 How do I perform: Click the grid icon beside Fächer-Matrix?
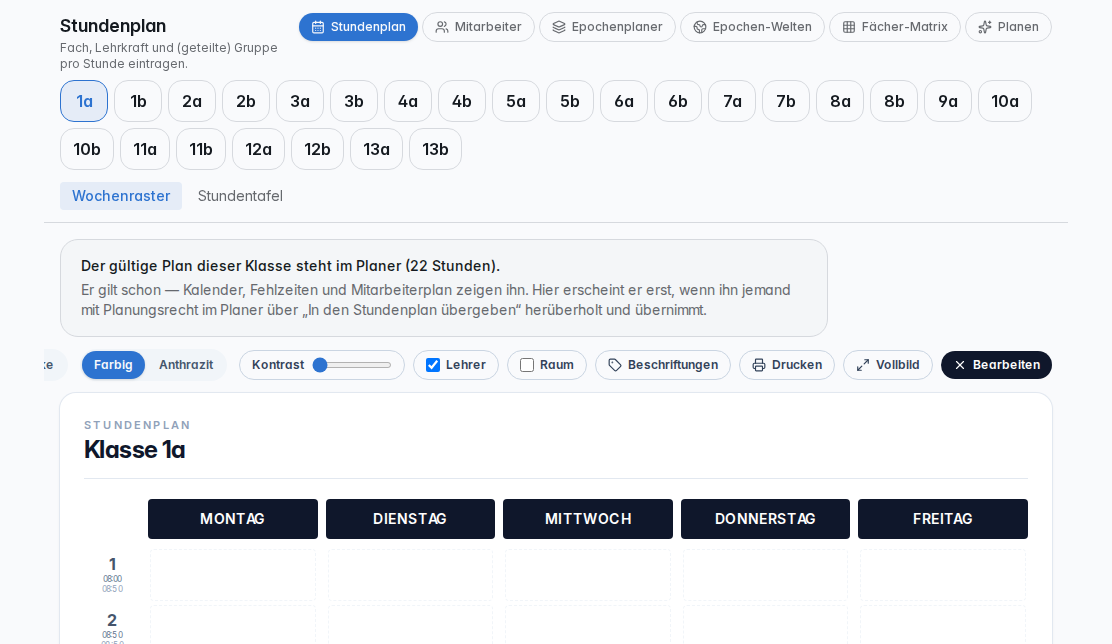pyautogui.click(x=849, y=27)
